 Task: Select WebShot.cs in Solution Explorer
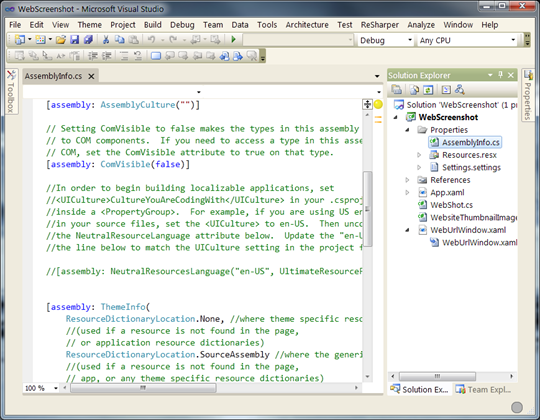click(x=451, y=205)
